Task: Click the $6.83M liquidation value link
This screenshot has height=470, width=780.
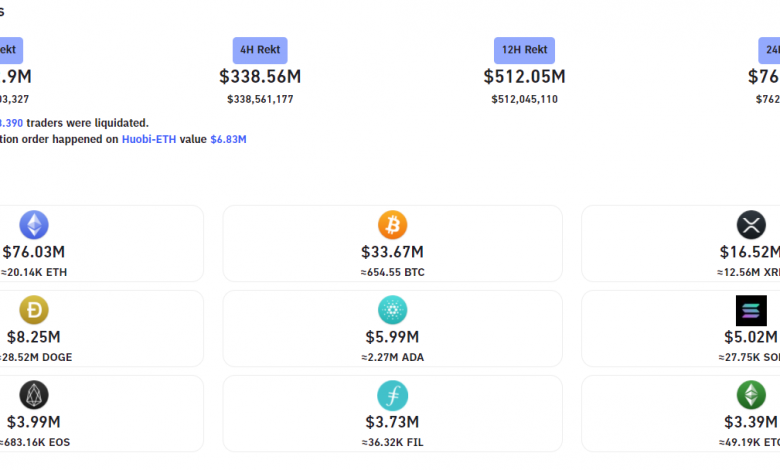Action: [228, 139]
